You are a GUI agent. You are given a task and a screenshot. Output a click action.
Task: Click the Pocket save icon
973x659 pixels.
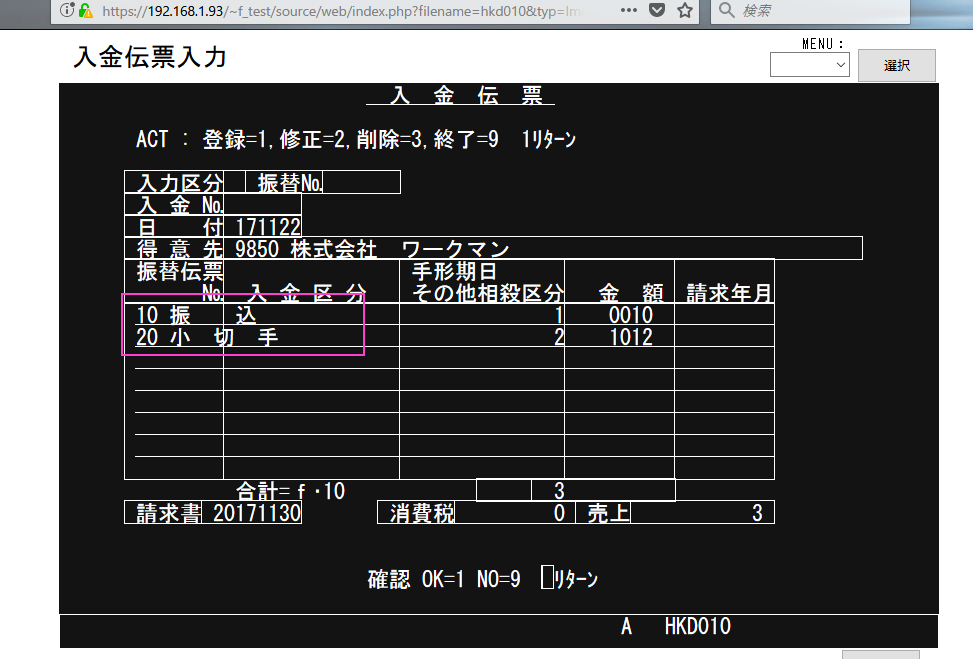pos(656,11)
